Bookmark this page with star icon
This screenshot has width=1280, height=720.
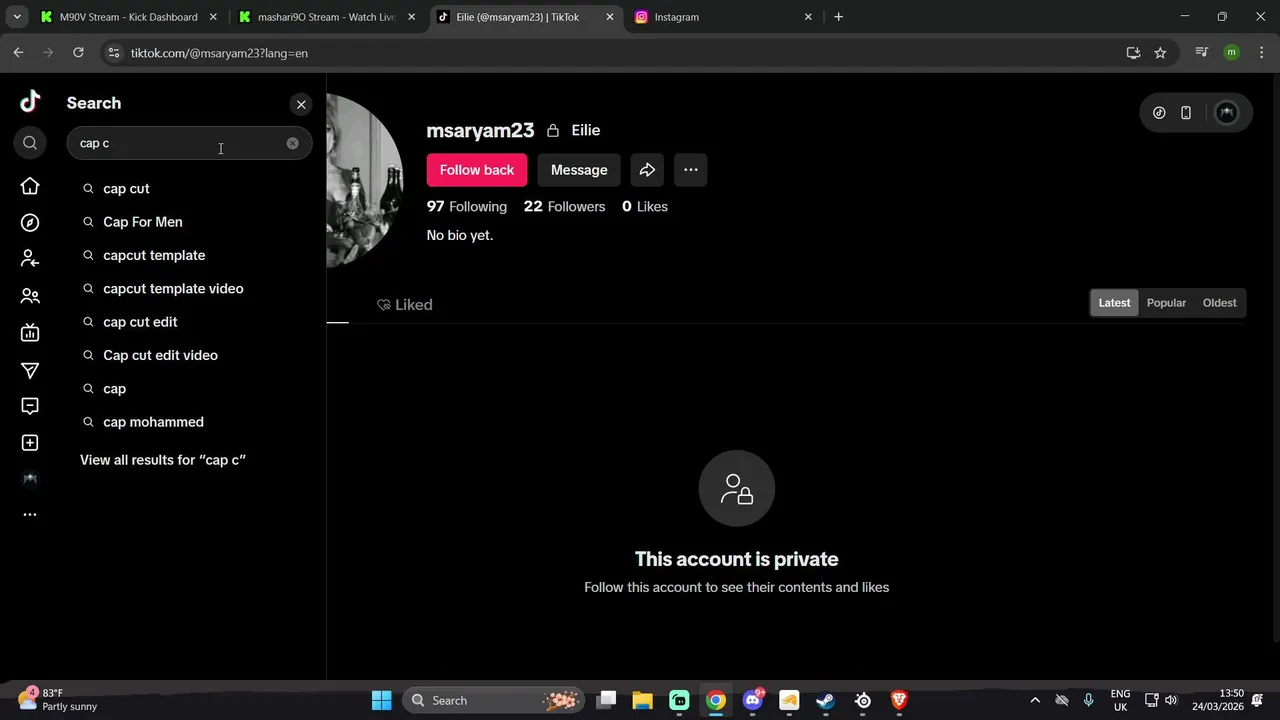pos(1160,53)
